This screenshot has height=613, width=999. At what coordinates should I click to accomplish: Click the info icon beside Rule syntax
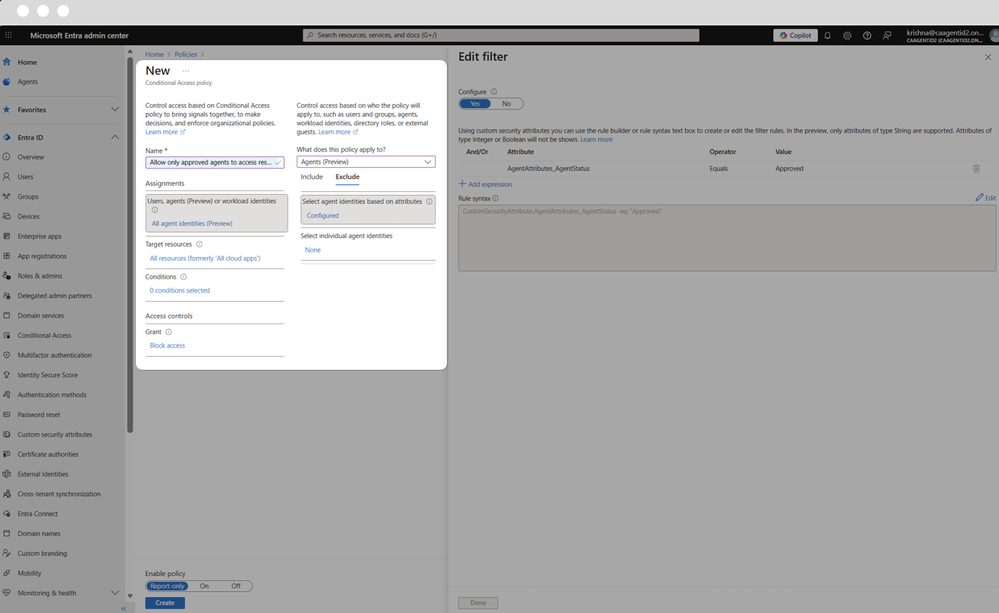pos(495,198)
